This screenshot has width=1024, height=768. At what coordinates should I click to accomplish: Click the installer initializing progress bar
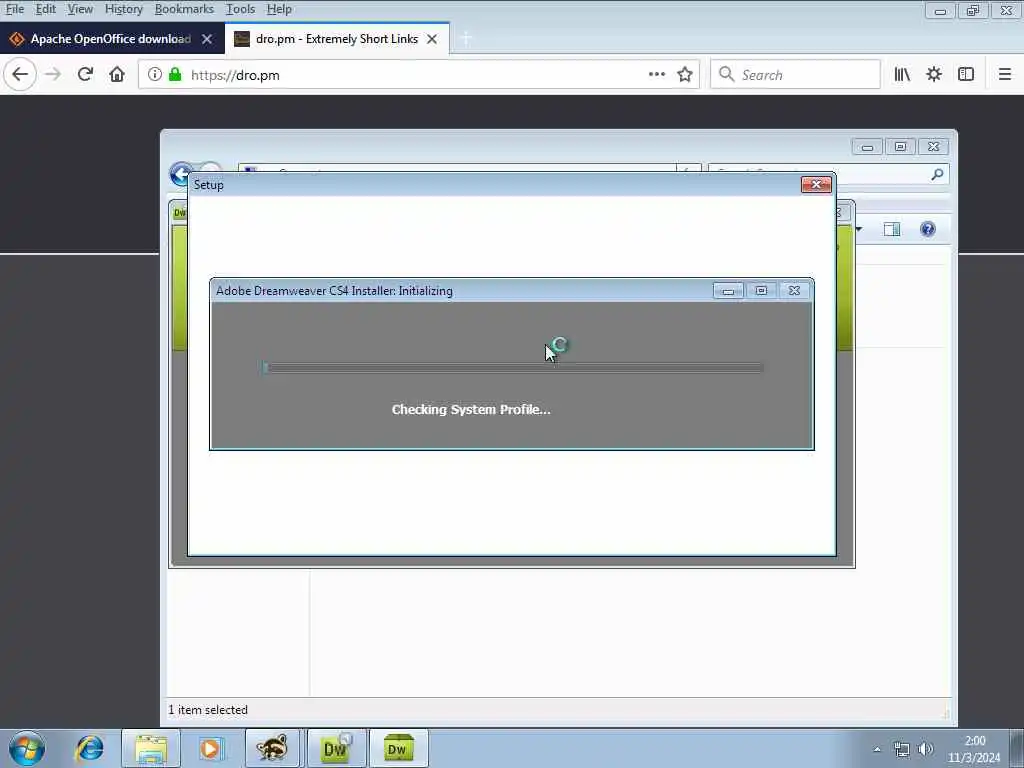(x=513, y=368)
